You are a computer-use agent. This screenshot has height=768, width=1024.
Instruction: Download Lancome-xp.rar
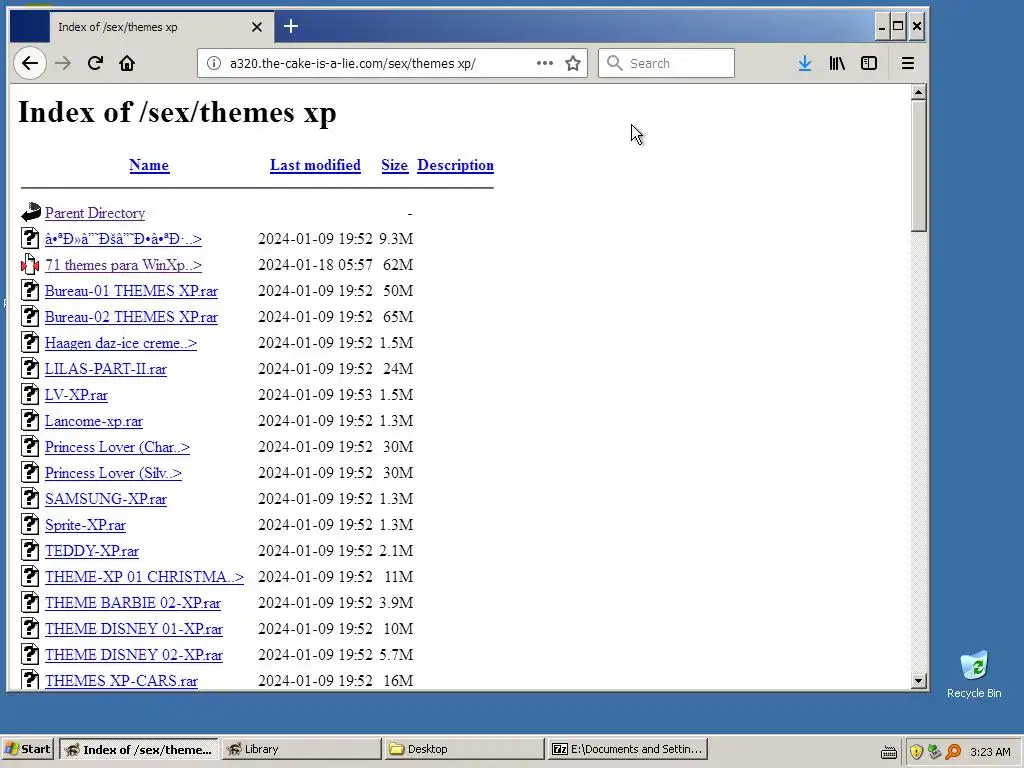point(94,421)
